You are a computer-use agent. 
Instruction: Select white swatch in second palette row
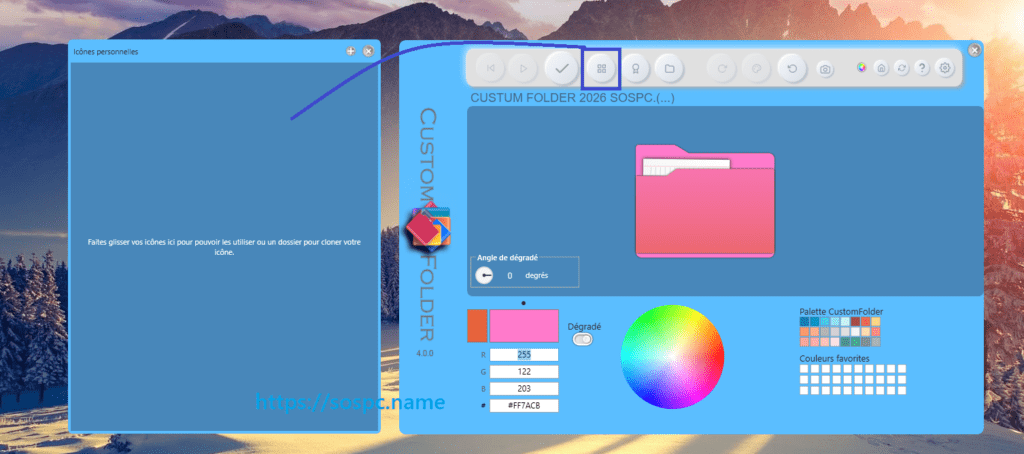pyautogui.click(x=856, y=332)
